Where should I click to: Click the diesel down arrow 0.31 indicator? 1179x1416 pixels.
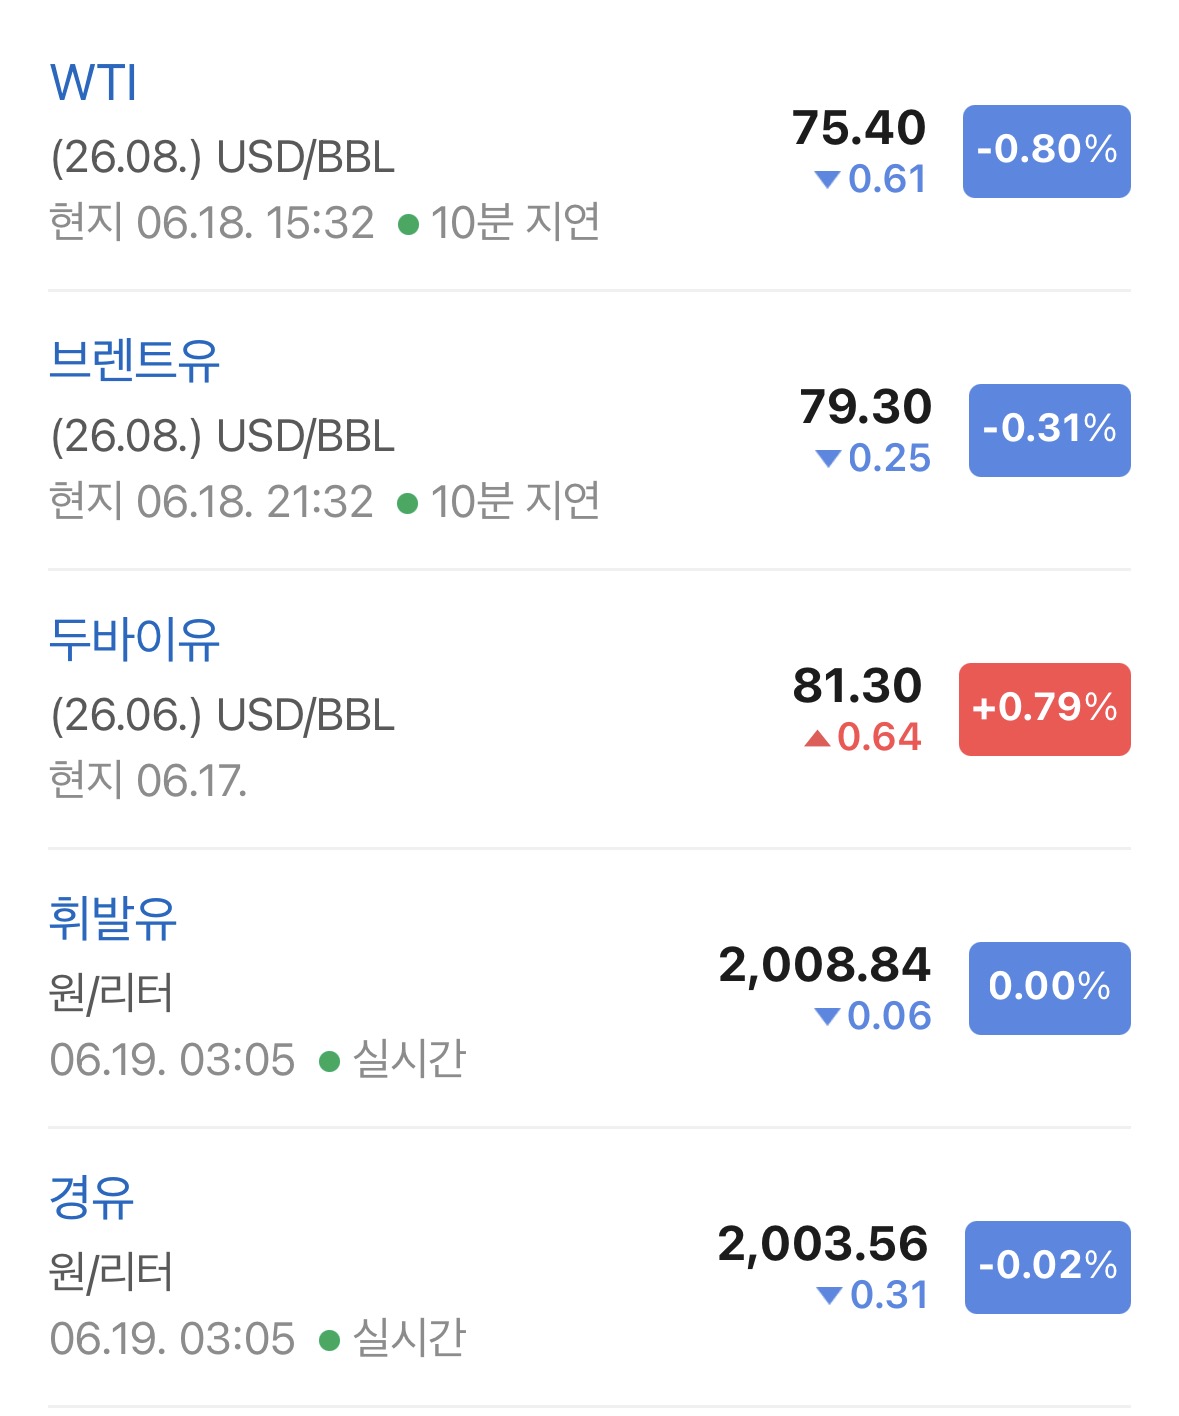point(873,1296)
